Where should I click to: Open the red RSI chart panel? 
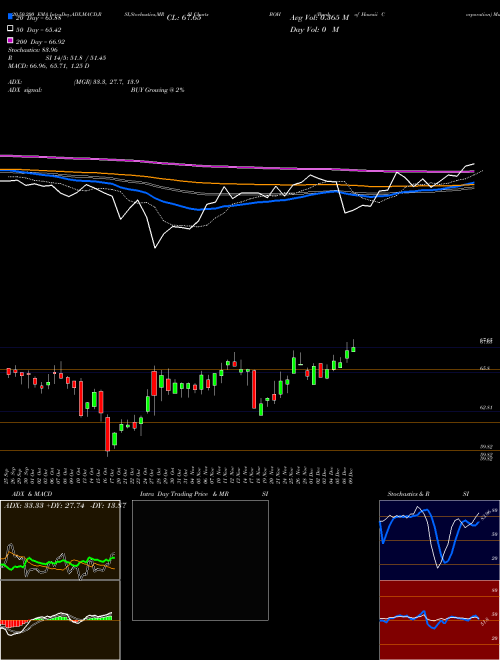[439, 620]
